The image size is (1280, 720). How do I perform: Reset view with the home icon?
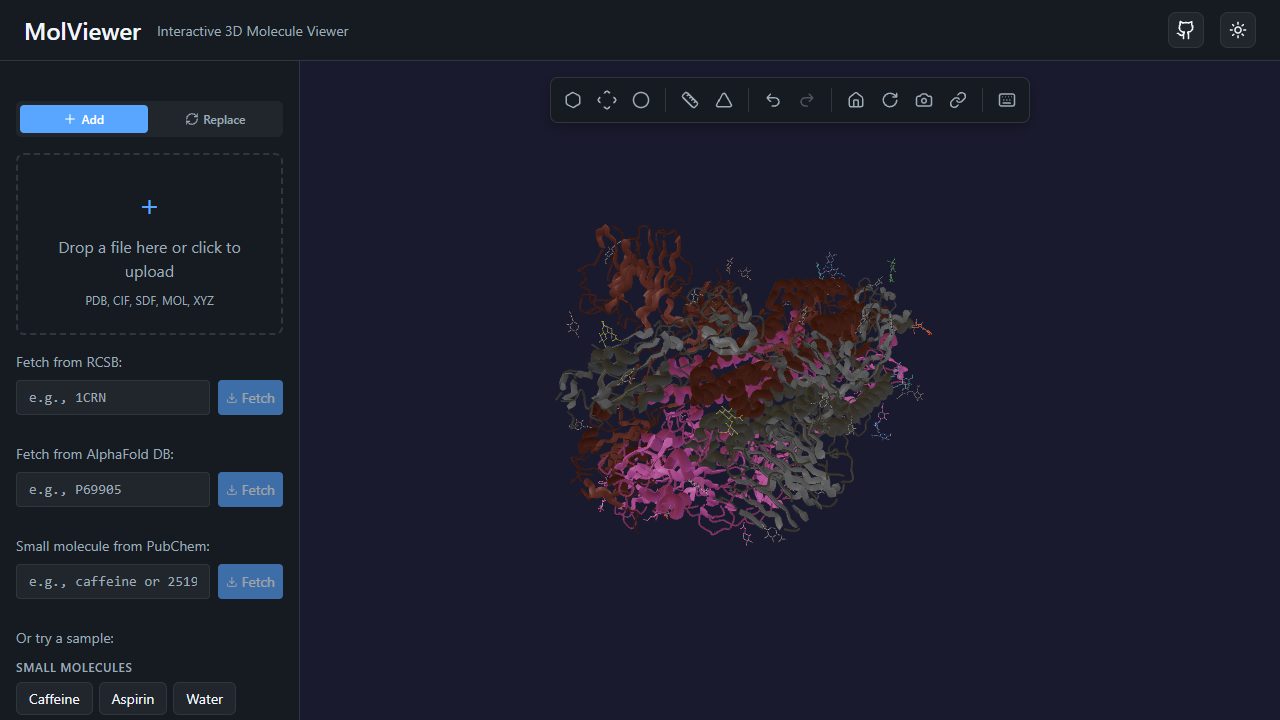[x=856, y=100]
